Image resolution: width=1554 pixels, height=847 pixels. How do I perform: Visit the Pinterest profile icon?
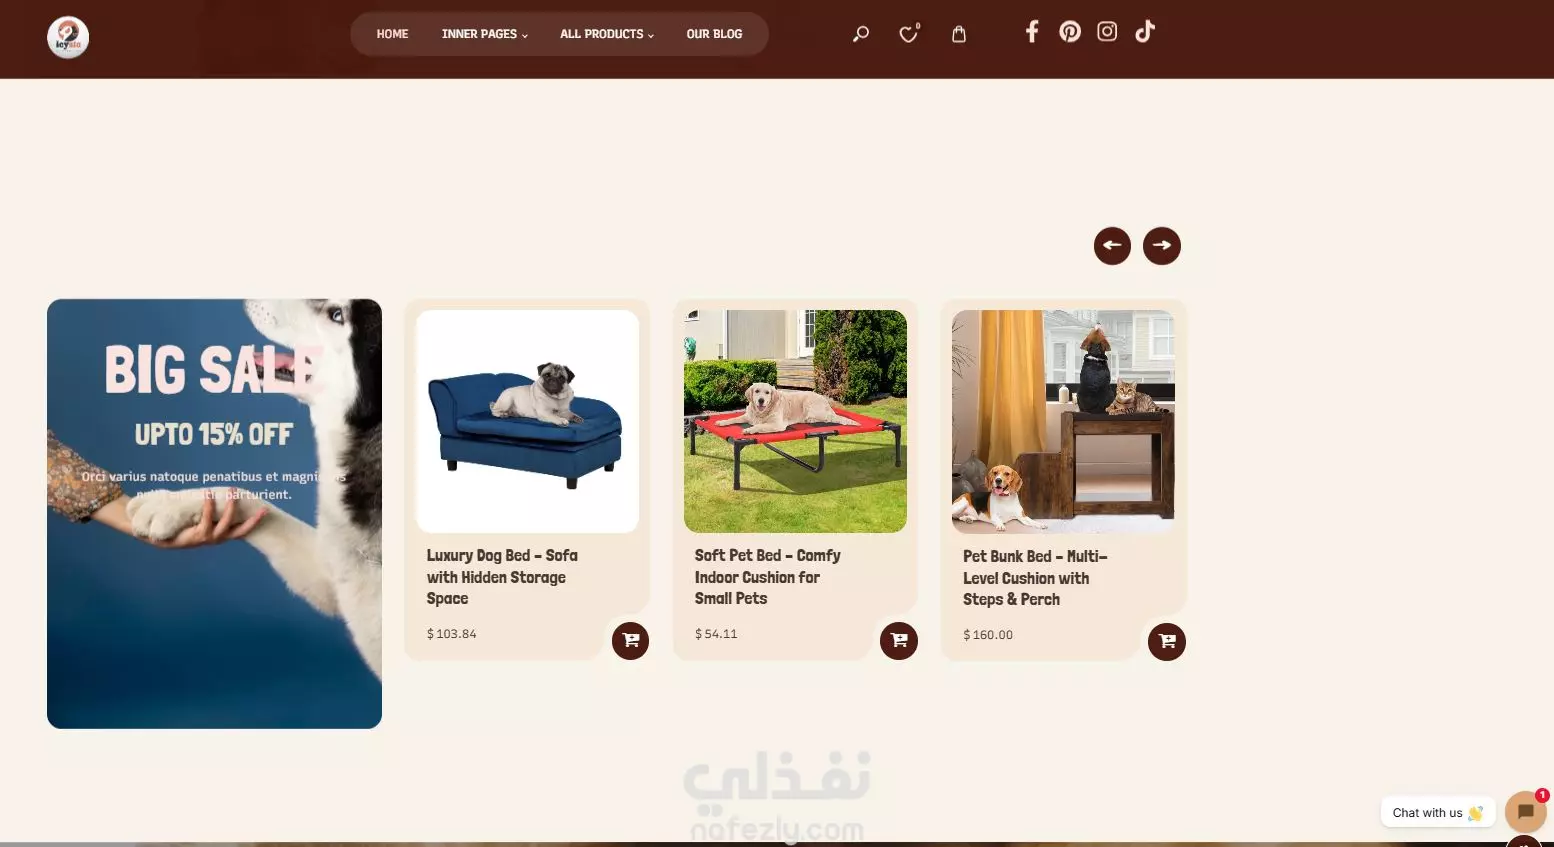click(1070, 32)
